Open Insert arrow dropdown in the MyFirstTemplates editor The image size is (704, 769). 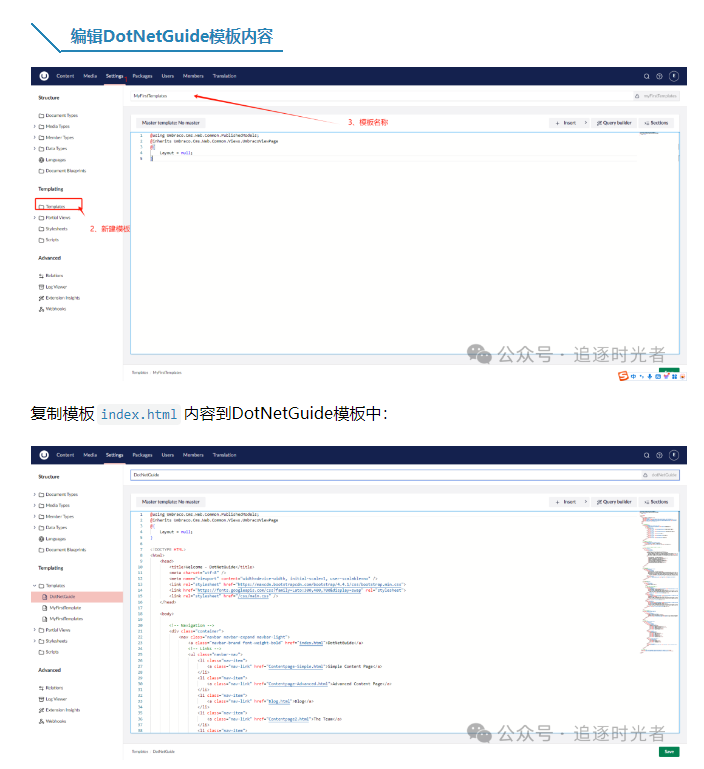pos(585,123)
